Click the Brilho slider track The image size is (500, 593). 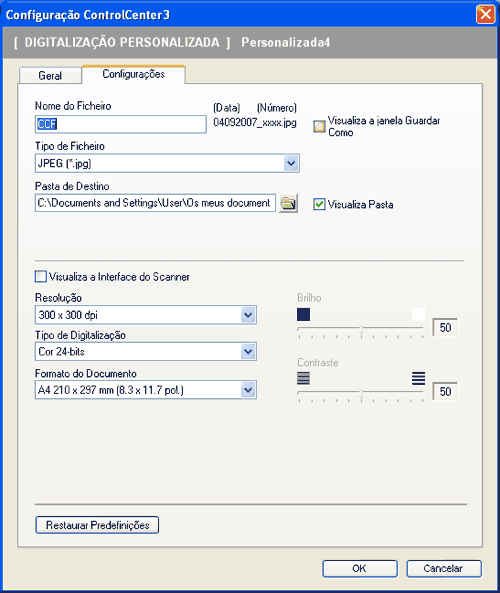(x=360, y=328)
